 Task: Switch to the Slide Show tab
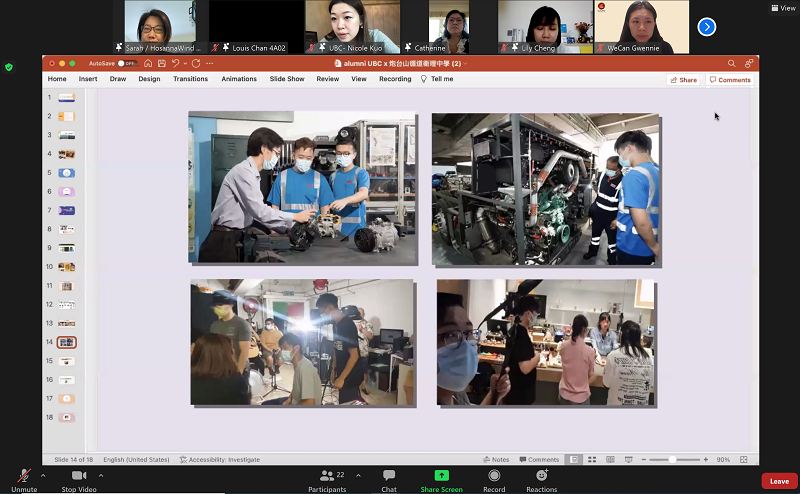pos(287,79)
